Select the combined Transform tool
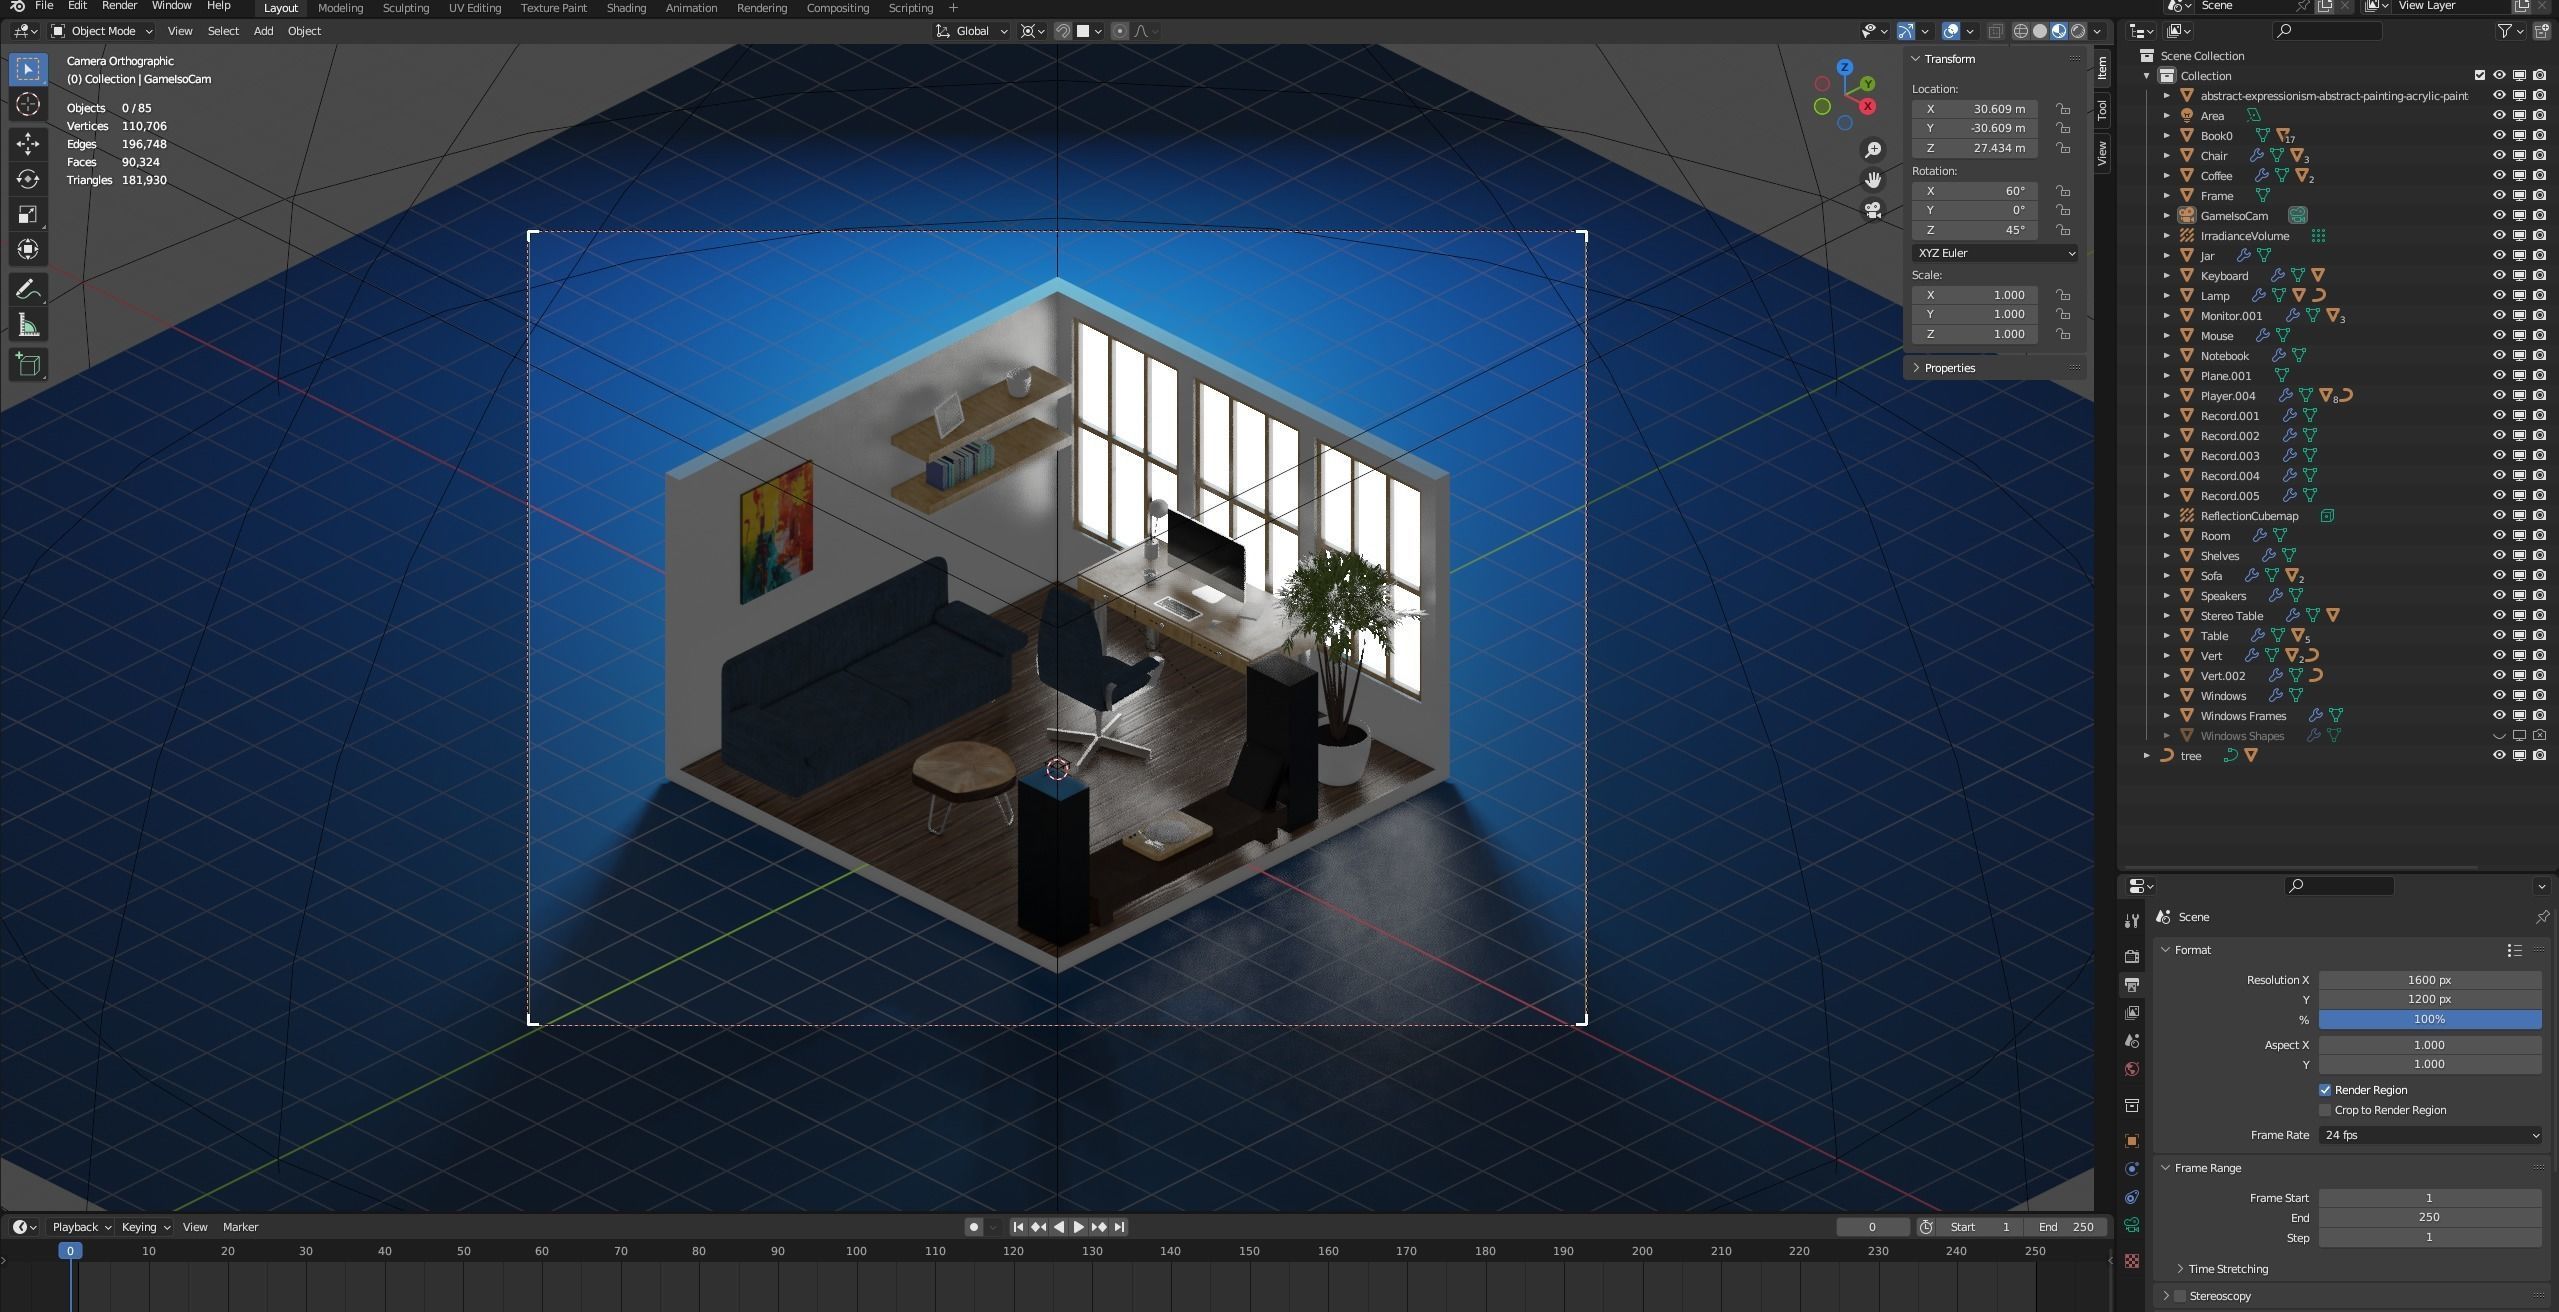 (28, 249)
